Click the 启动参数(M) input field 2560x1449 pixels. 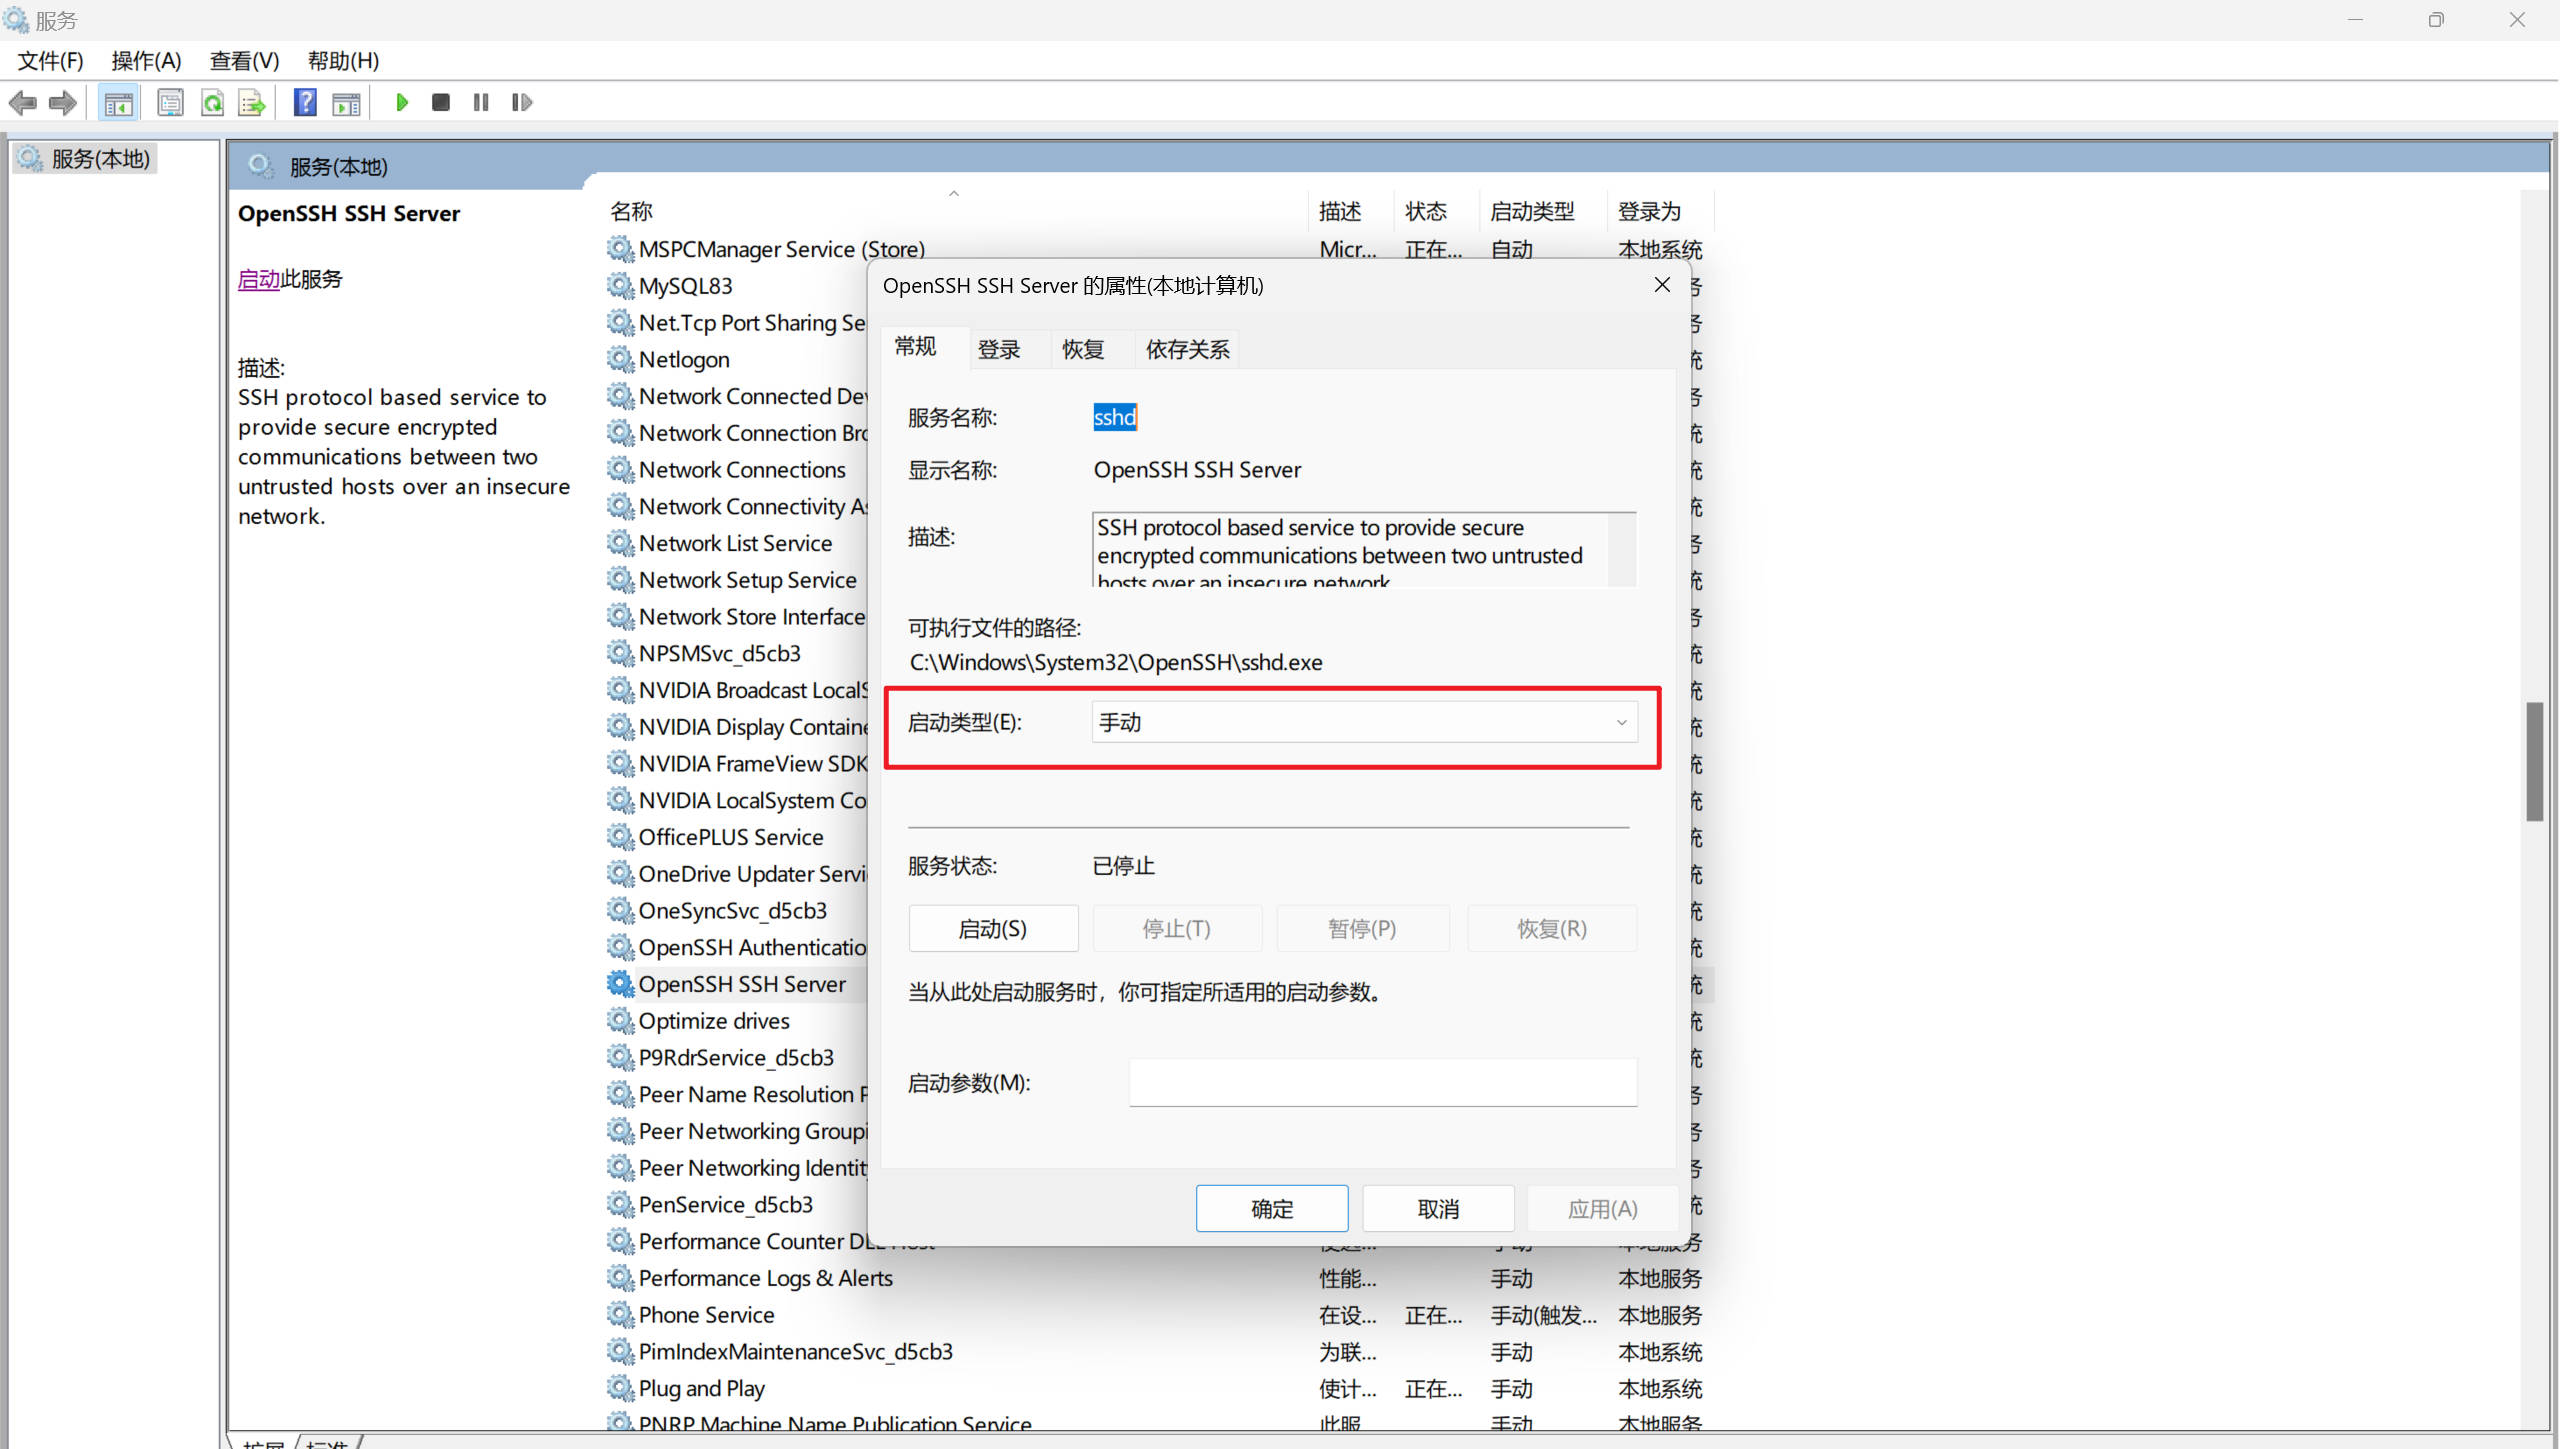tap(1383, 1083)
